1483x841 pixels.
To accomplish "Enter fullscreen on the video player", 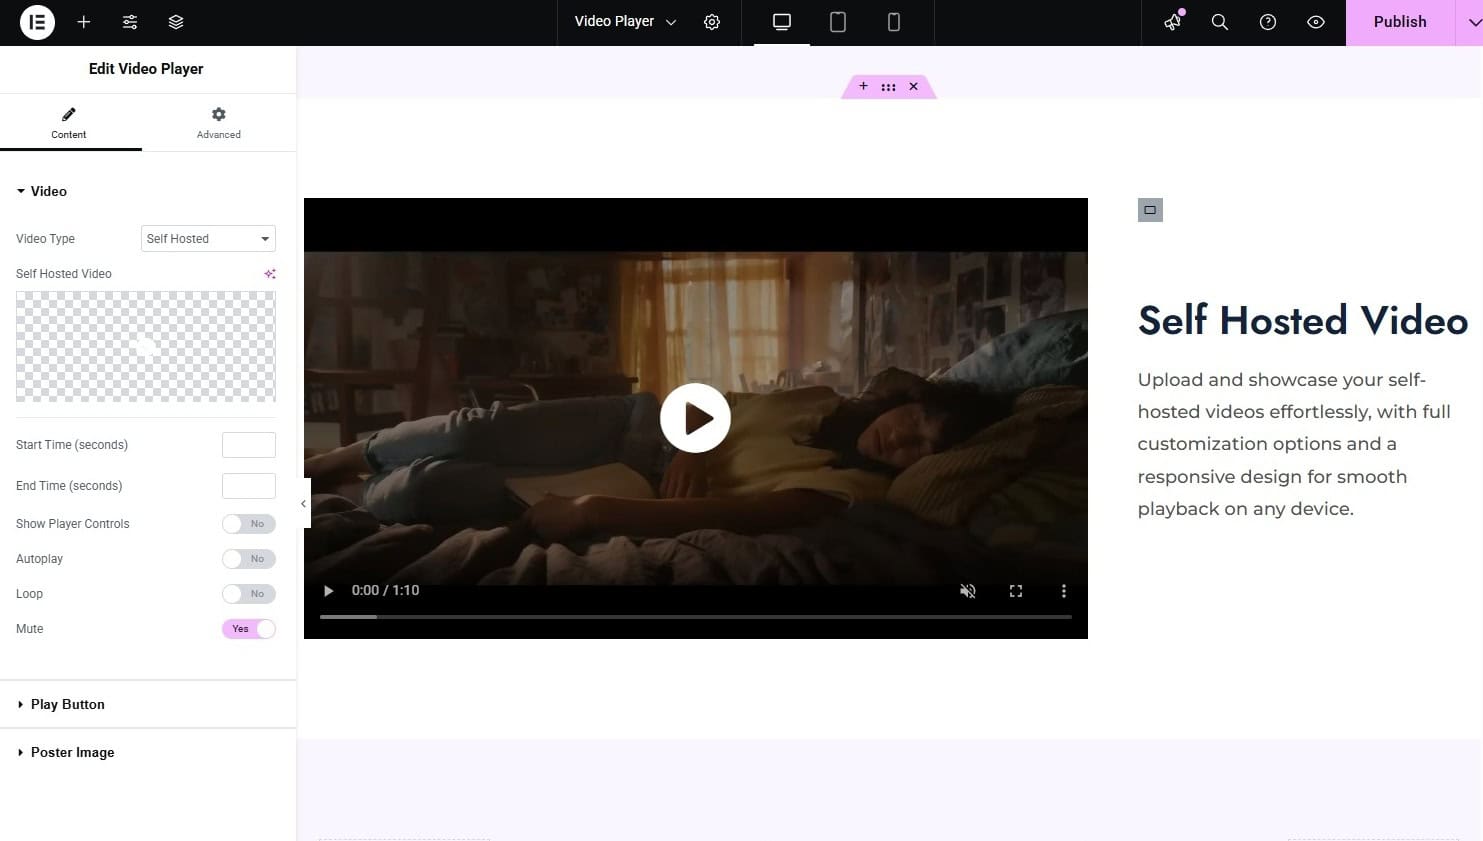I will pos(1016,591).
